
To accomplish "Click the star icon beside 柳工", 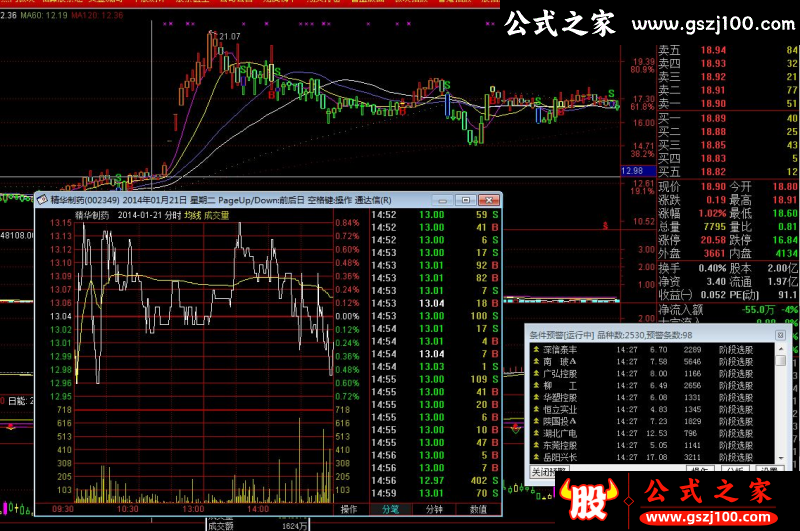I will [536, 385].
